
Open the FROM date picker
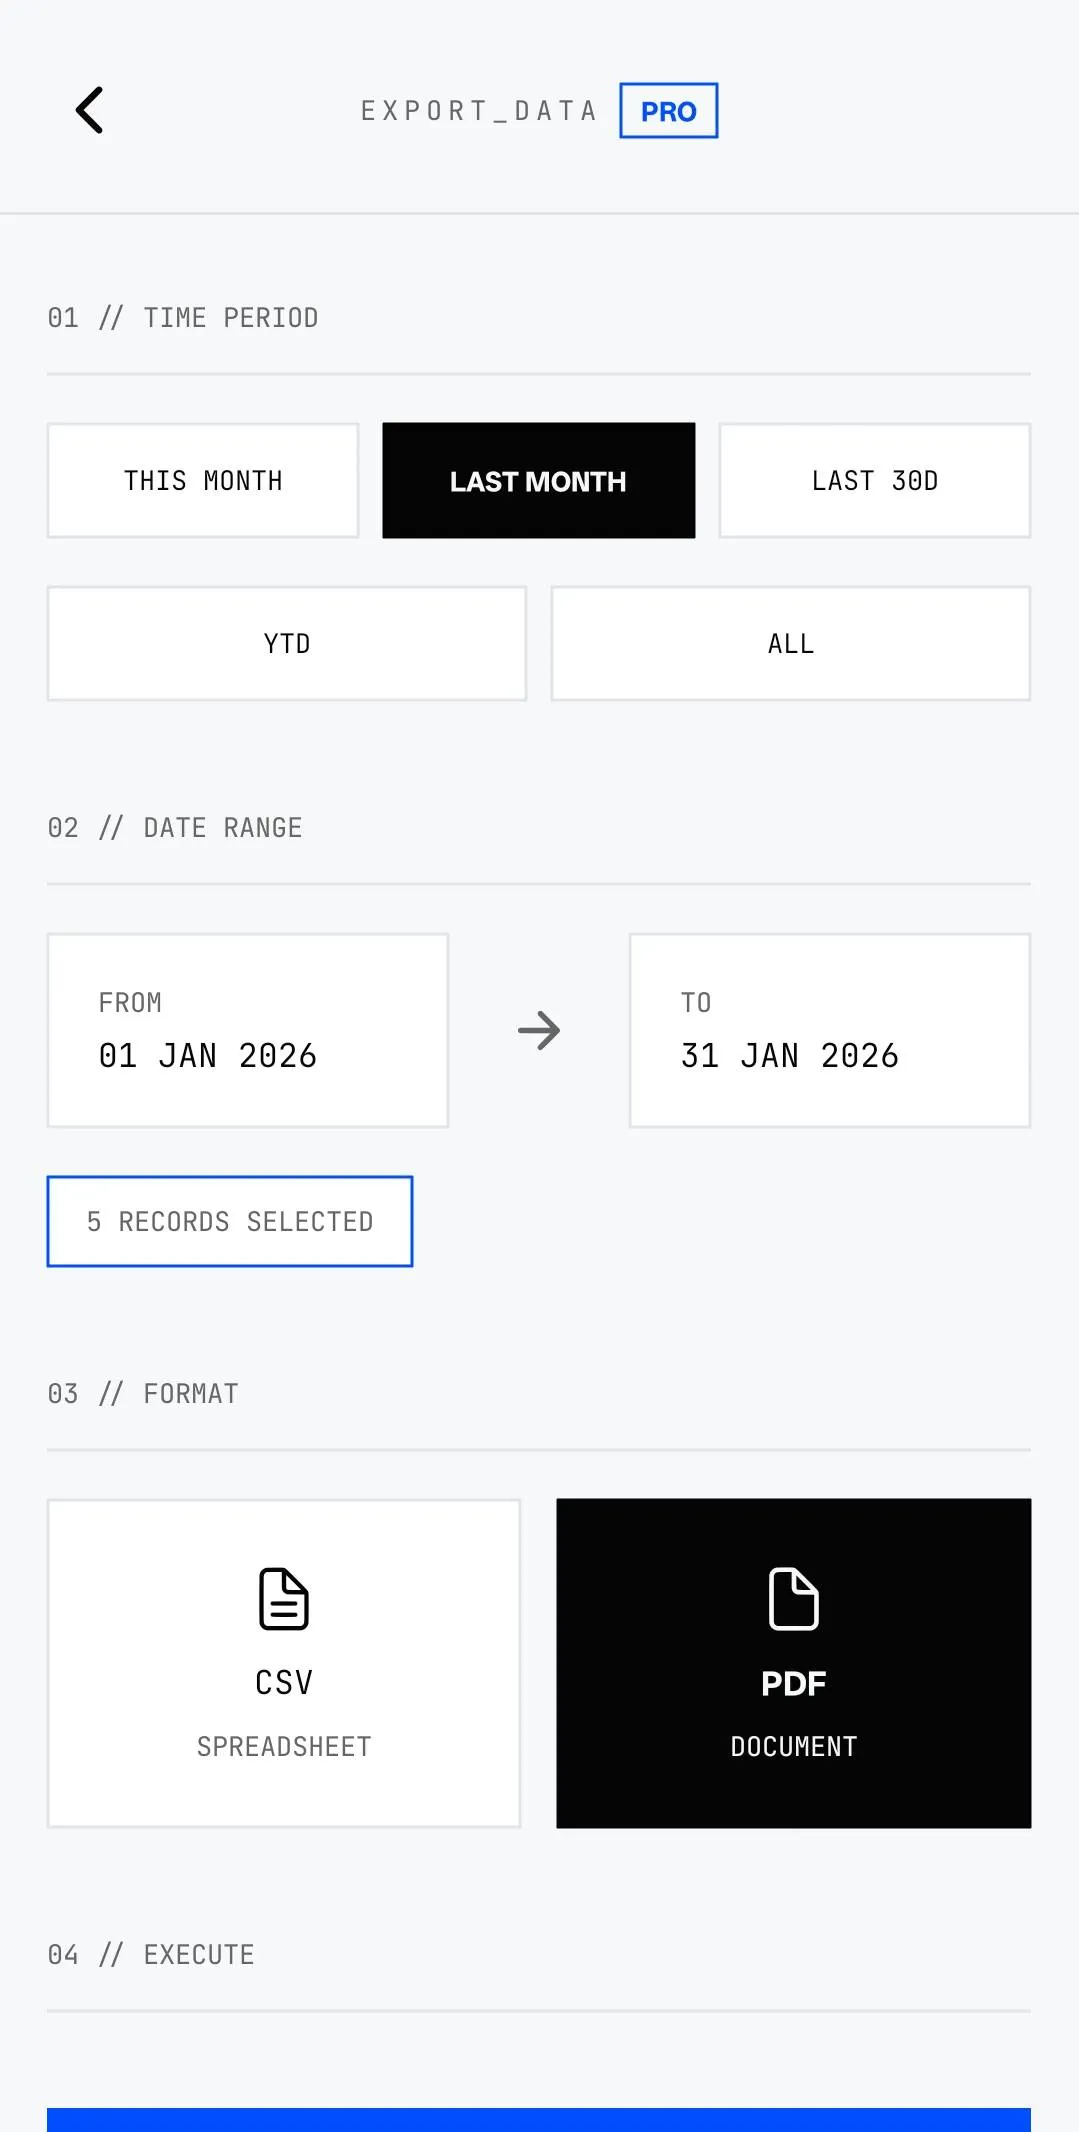pos(248,1031)
